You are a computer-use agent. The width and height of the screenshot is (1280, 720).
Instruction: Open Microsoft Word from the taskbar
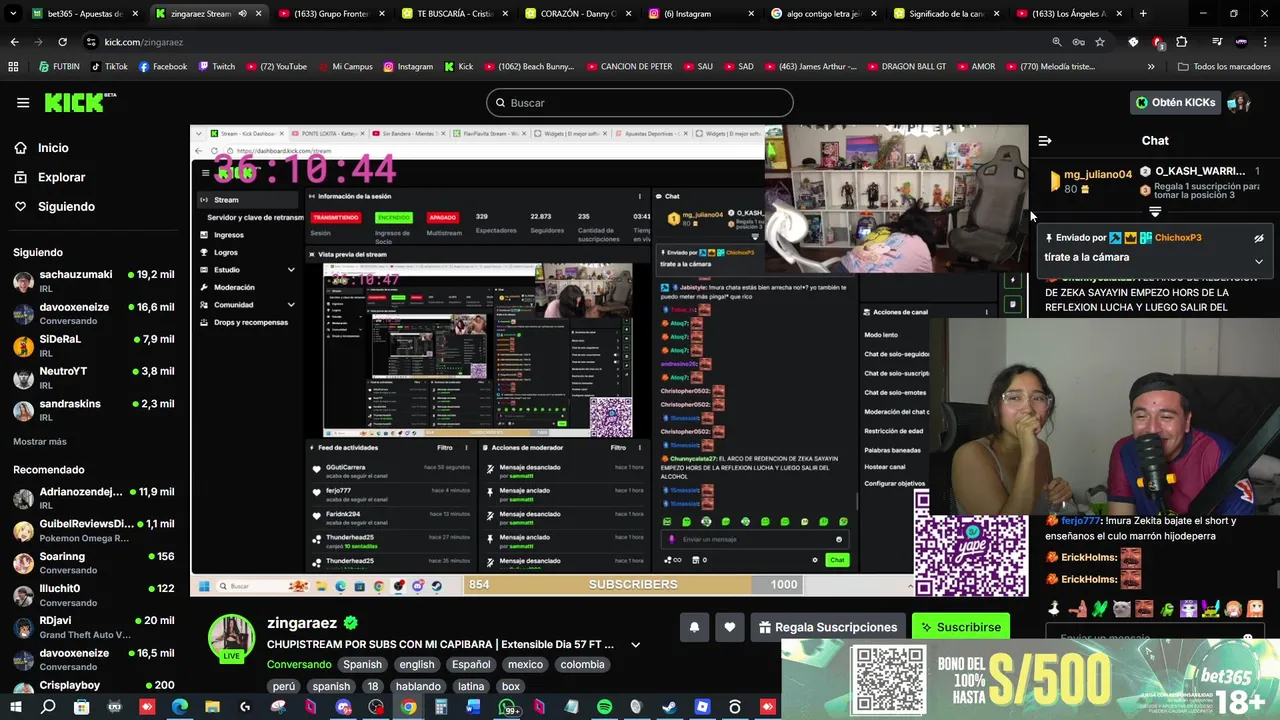click(x=473, y=707)
